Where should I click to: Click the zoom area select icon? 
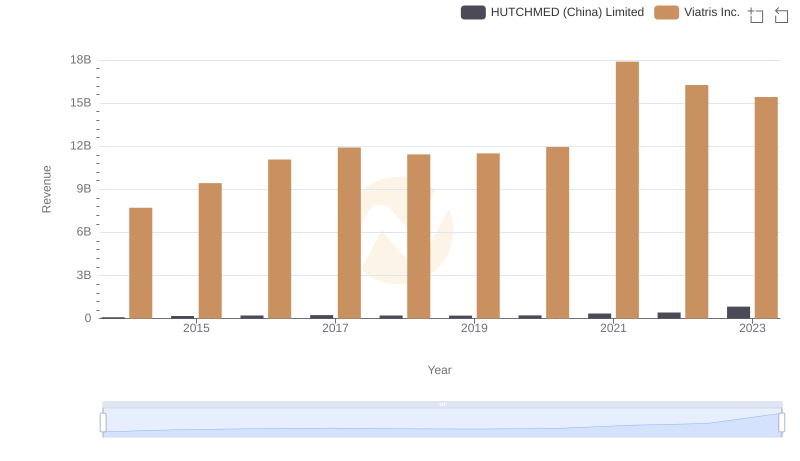coord(756,15)
